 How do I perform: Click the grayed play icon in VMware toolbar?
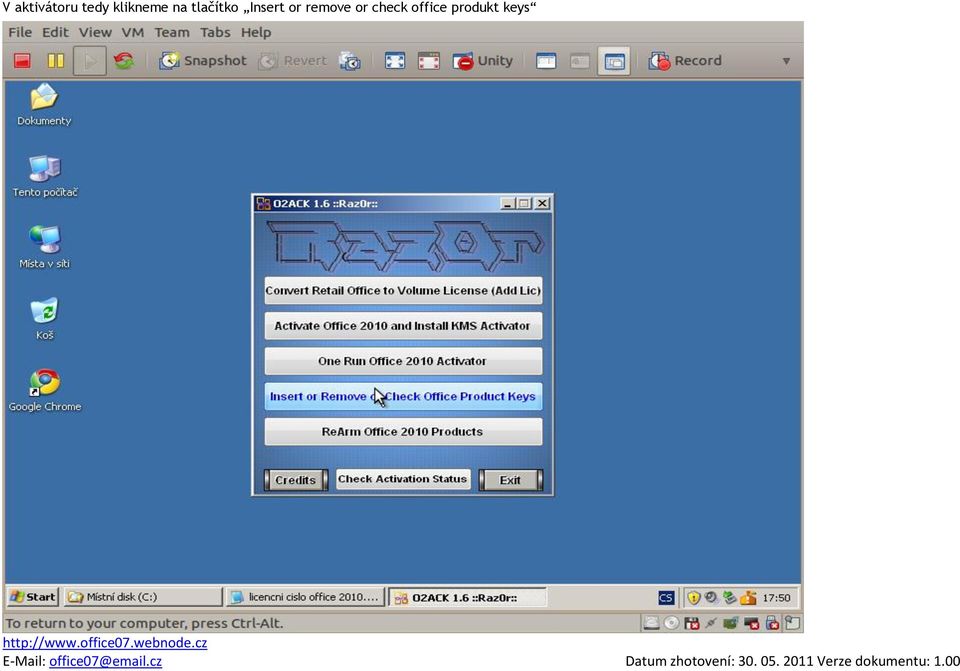pyautogui.click(x=90, y=61)
